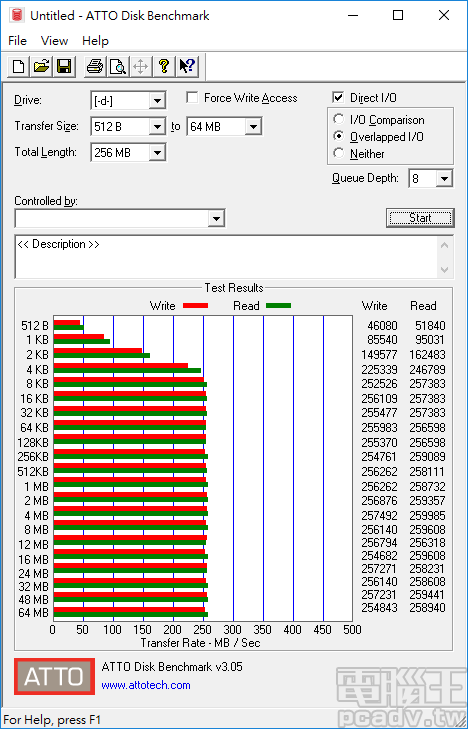Click the ATTO Disk Benchmark v3.05 text

point(172,667)
